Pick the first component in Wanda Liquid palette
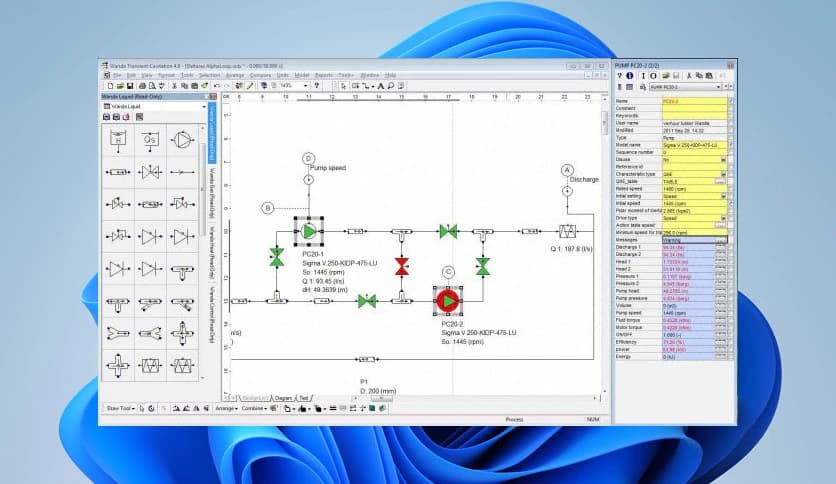This screenshot has width=836, height=484. click(x=119, y=140)
